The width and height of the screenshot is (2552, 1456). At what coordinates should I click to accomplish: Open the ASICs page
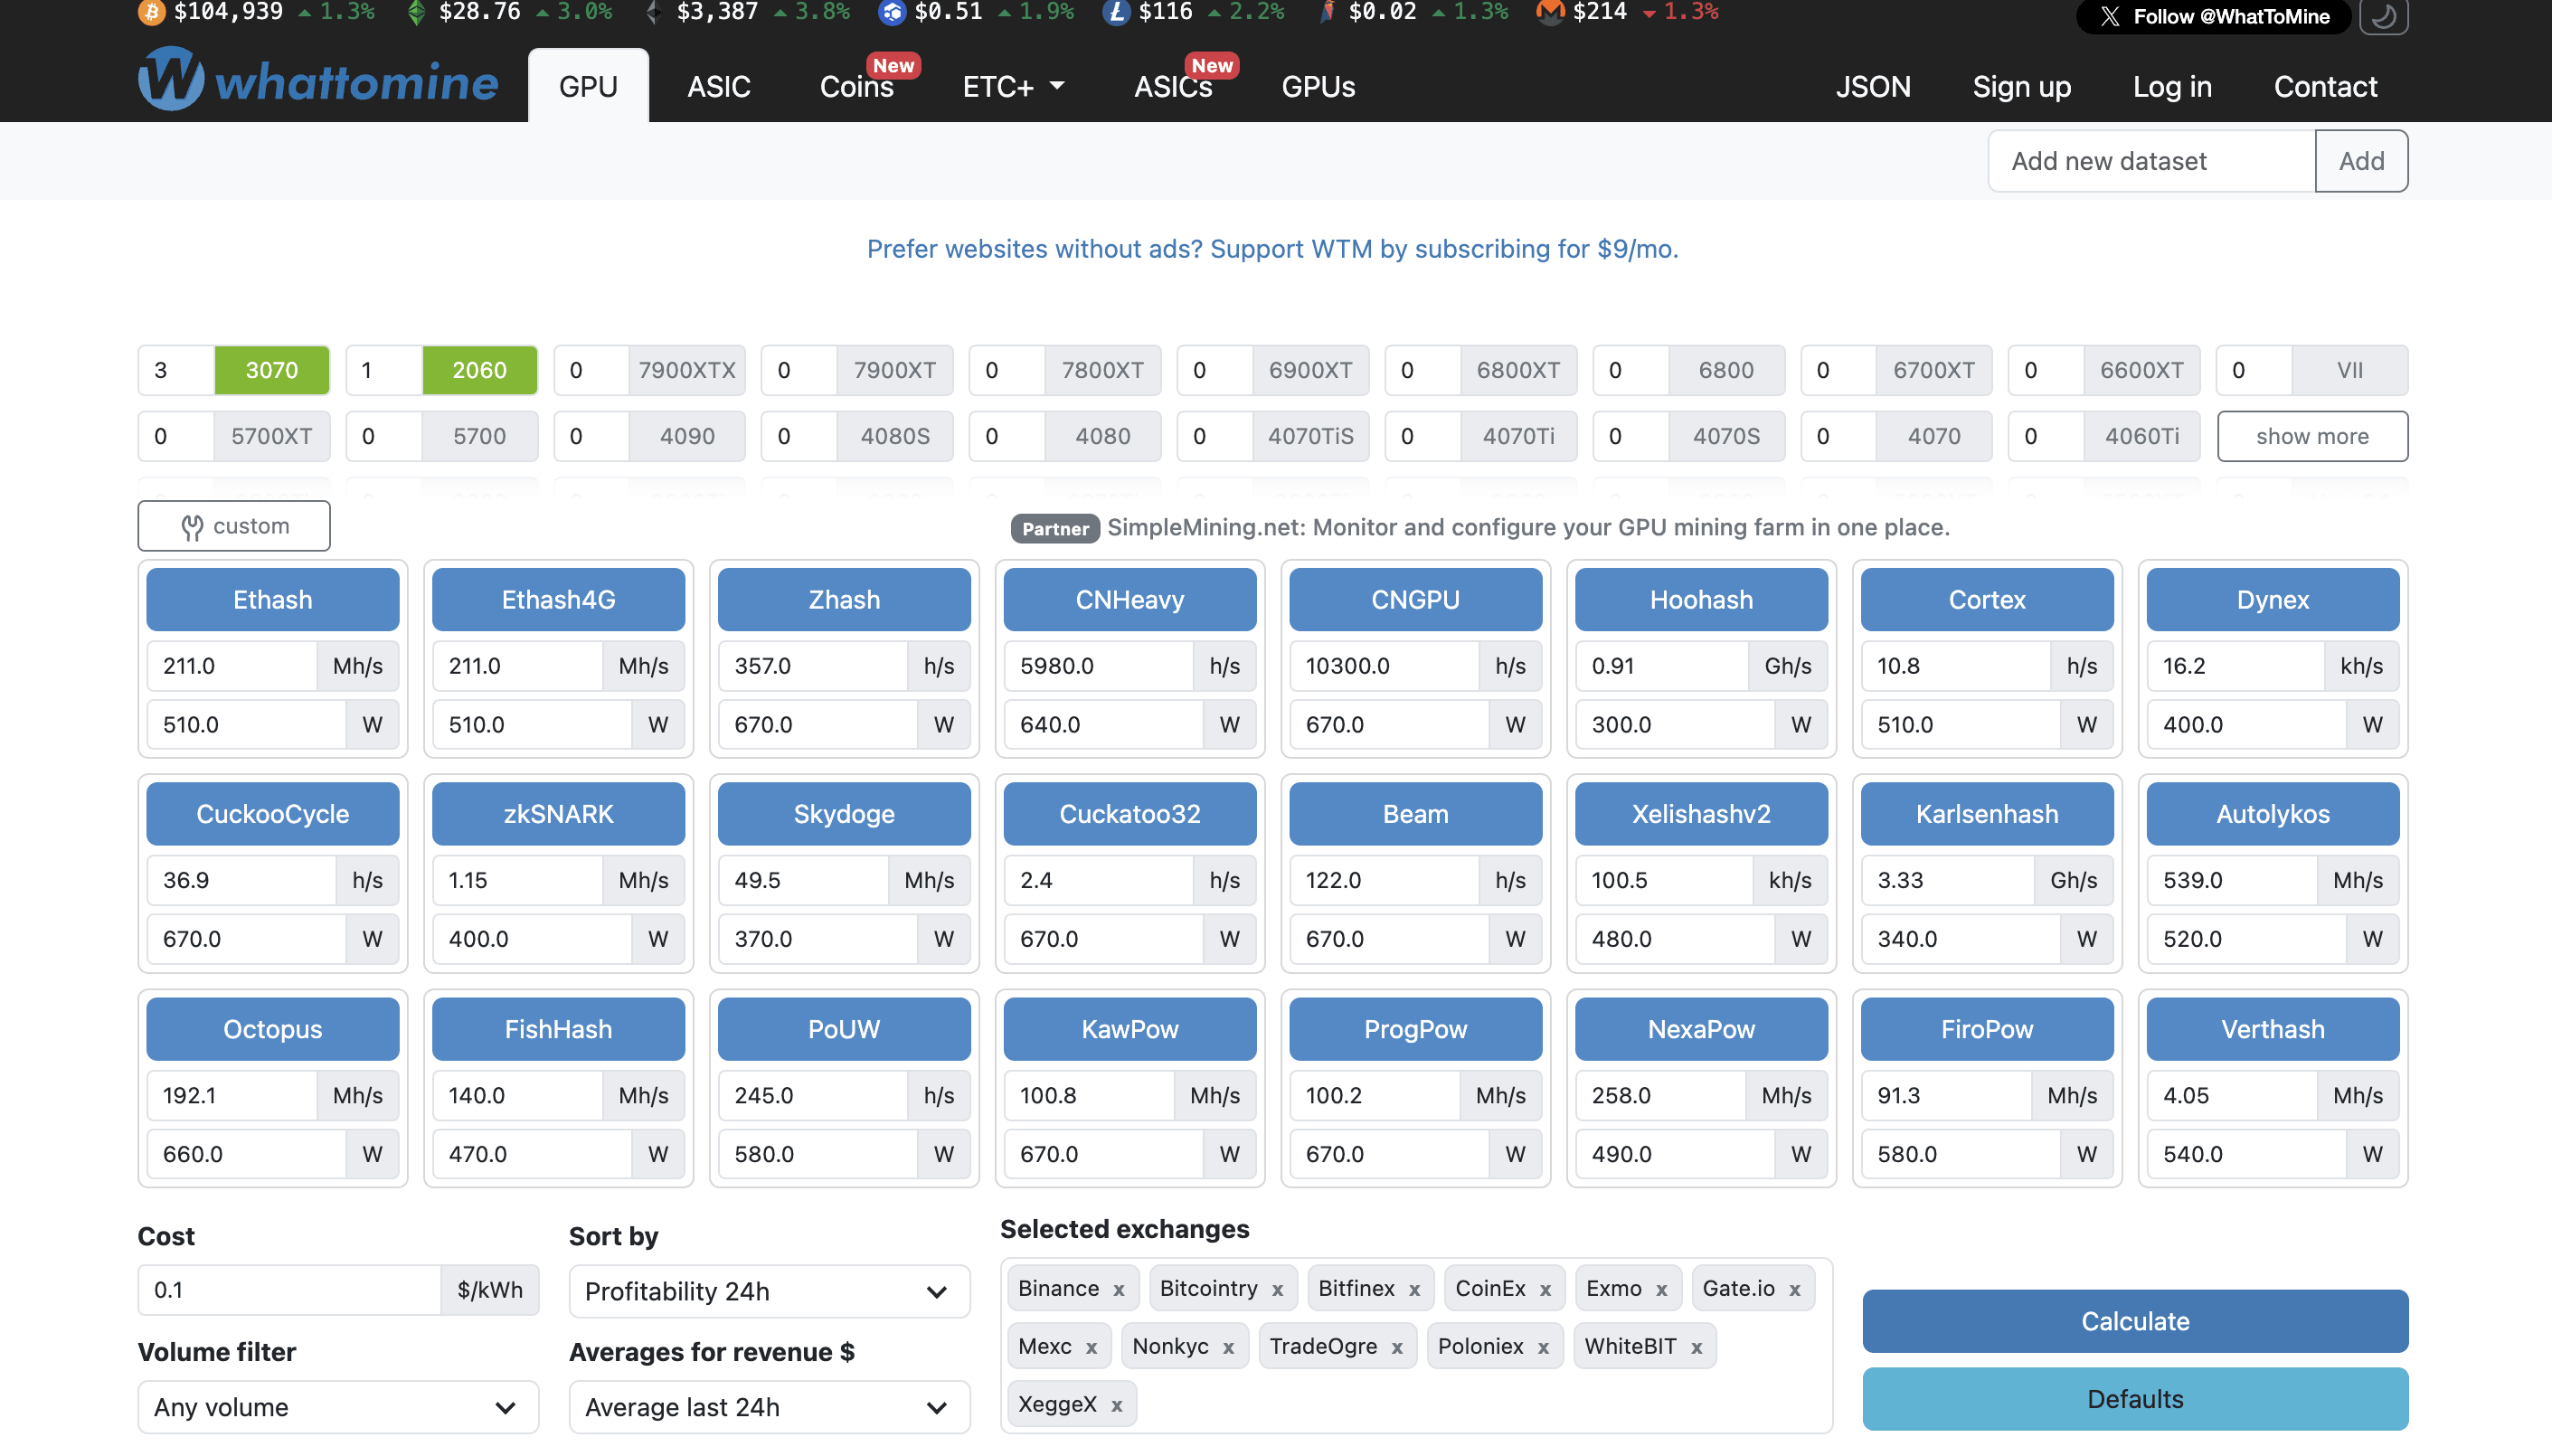1173,87
